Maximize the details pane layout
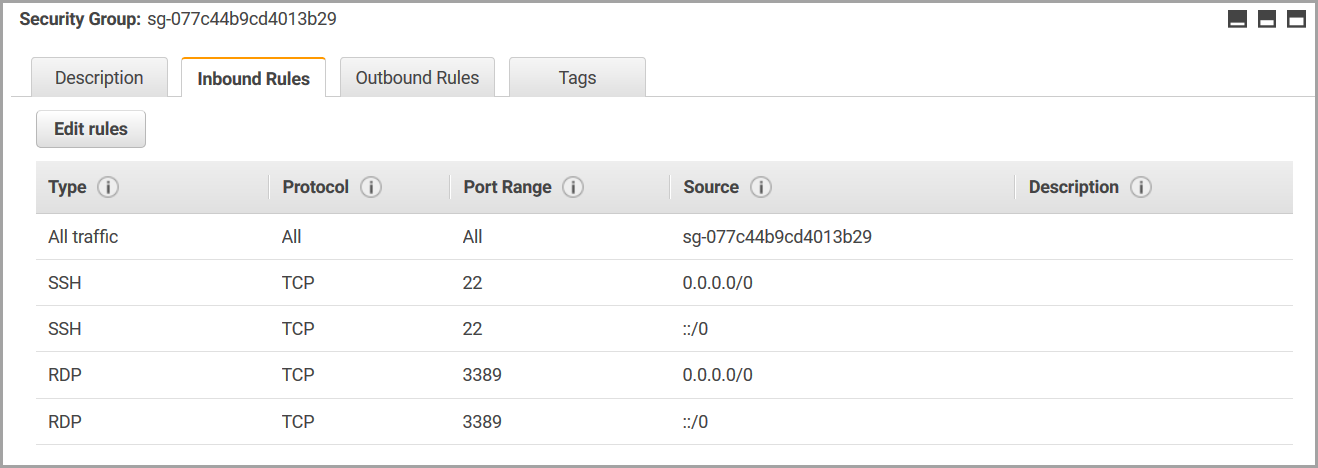Image resolution: width=1318 pixels, height=468 pixels. [1296, 20]
